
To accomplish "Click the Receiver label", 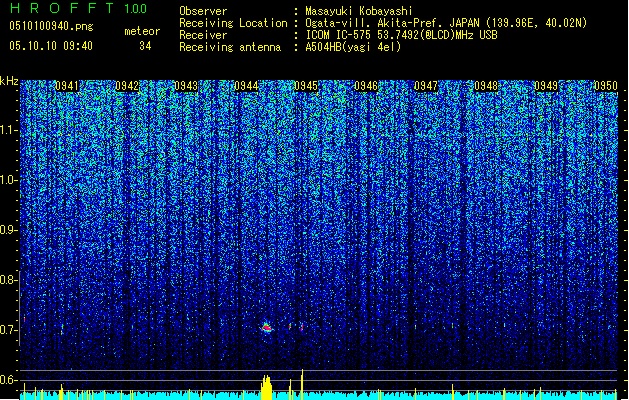I will pyautogui.click(x=203, y=35).
